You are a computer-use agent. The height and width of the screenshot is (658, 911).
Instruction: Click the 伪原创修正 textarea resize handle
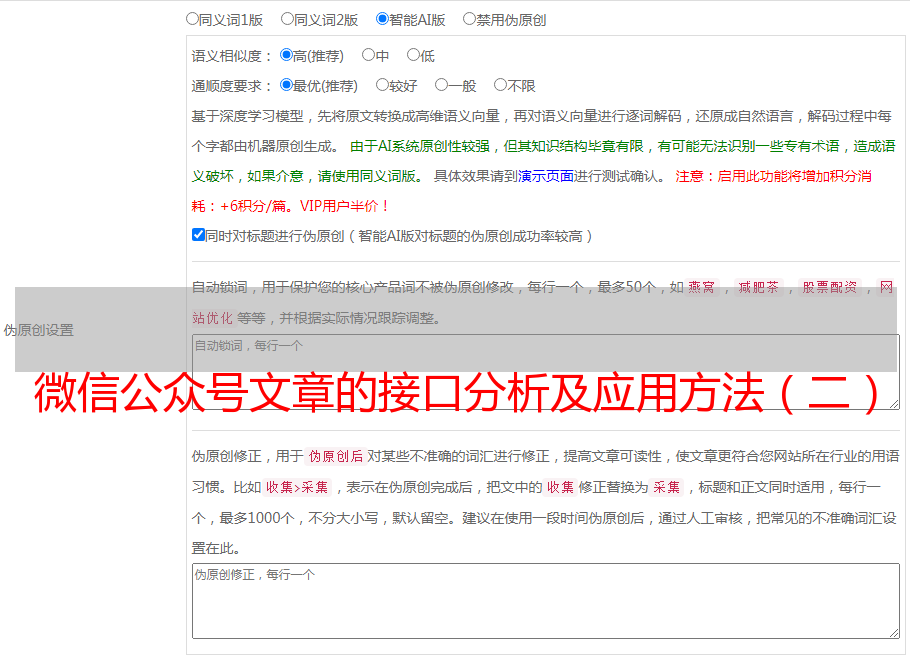pos(894,632)
